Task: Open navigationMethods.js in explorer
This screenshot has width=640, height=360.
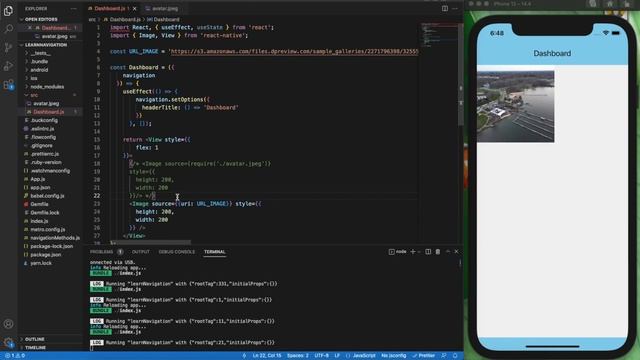Action: click(x=55, y=238)
